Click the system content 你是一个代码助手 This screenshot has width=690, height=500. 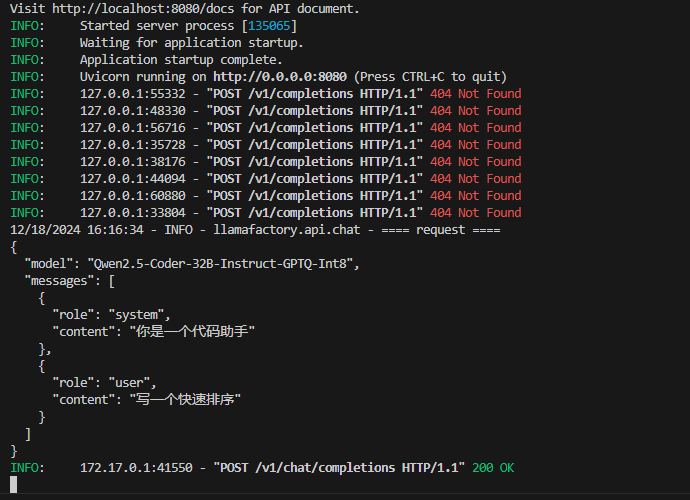pos(192,331)
